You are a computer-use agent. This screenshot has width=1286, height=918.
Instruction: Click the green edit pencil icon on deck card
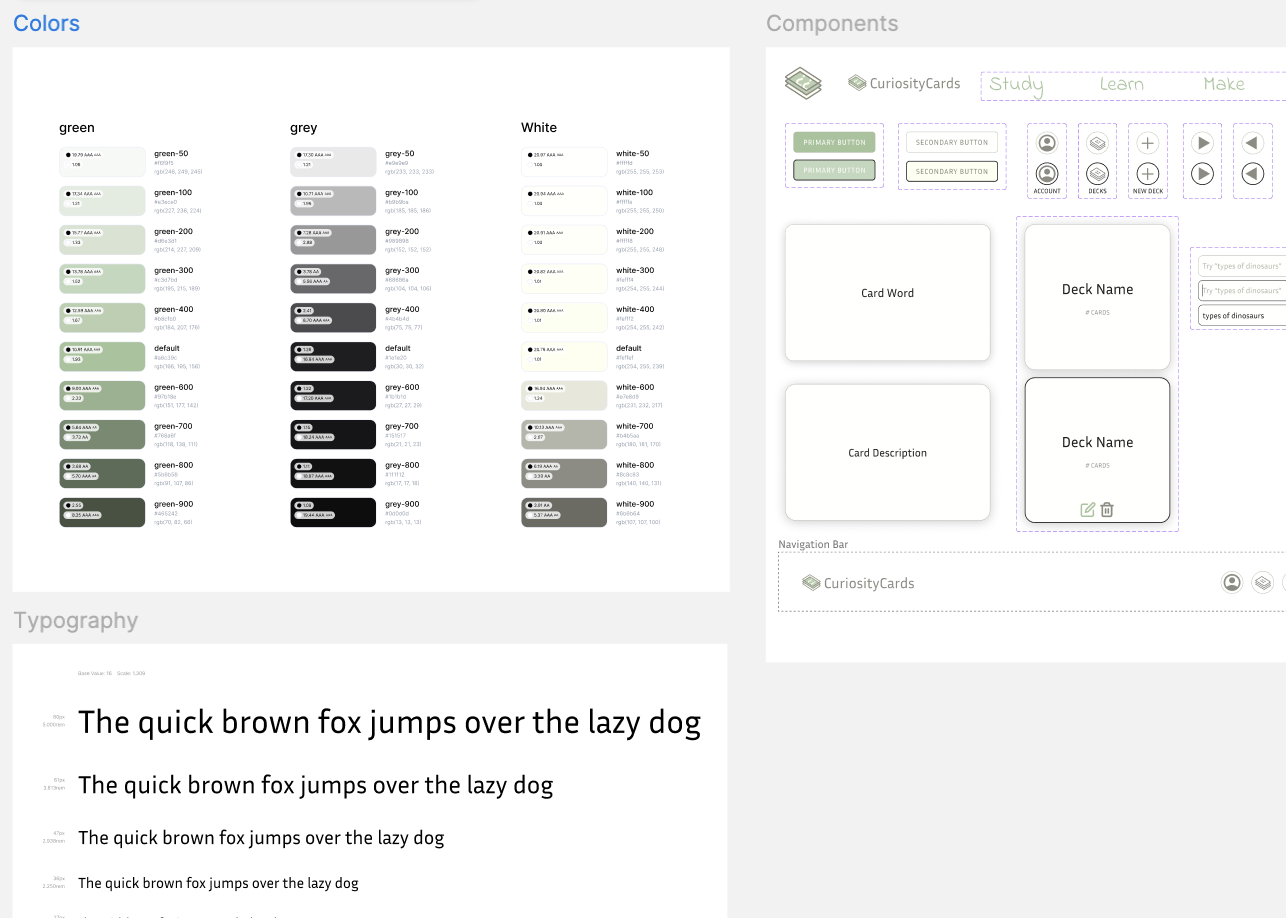click(x=1088, y=510)
